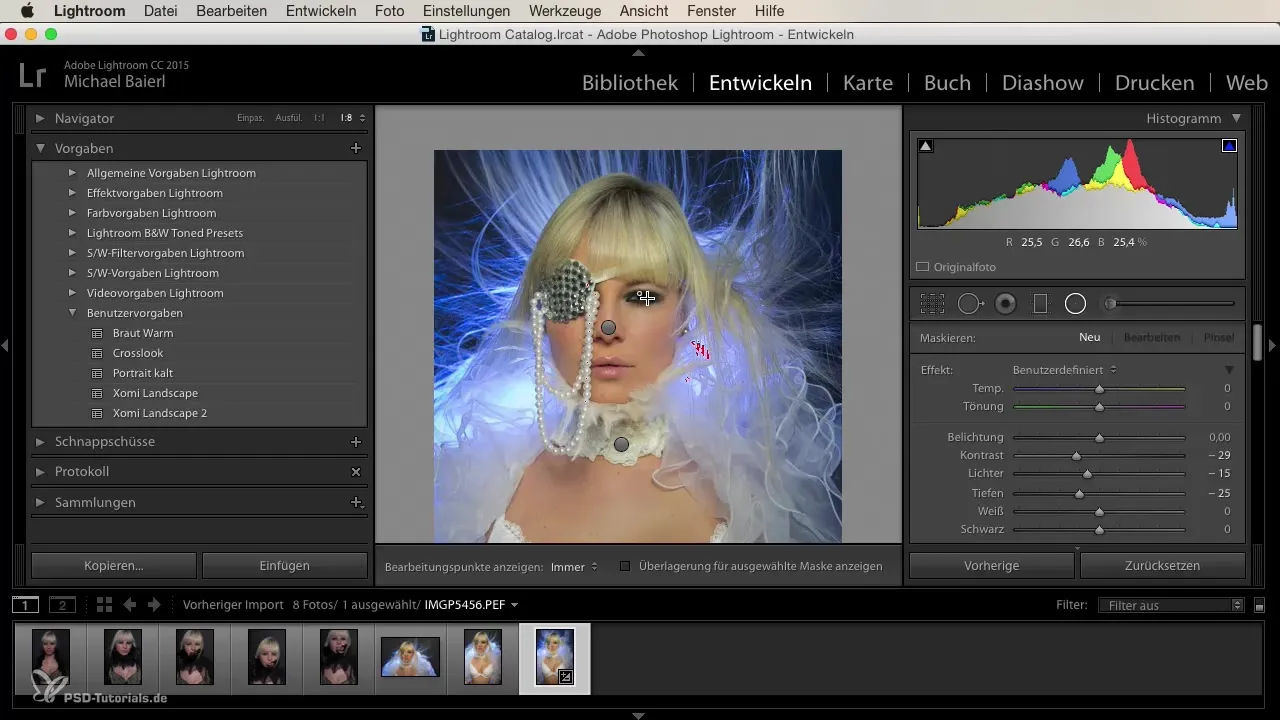Toggle highlight clipping indicator in histogram
Image resolution: width=1280 pixels, height=720 pixels.
[x=1229, y=146]
